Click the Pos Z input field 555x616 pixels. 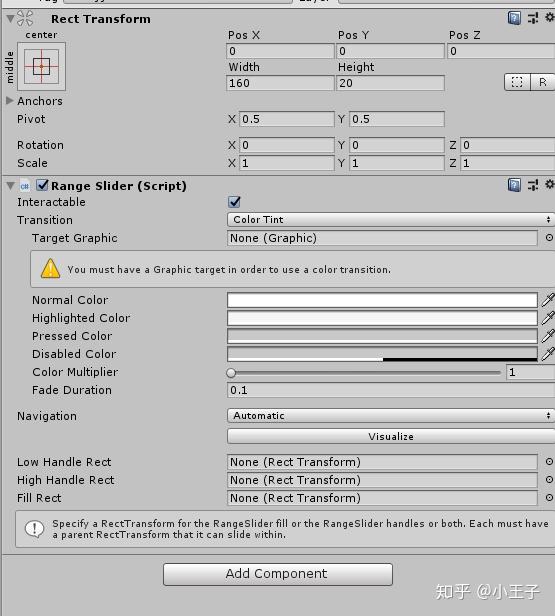[x=501, y=51]
